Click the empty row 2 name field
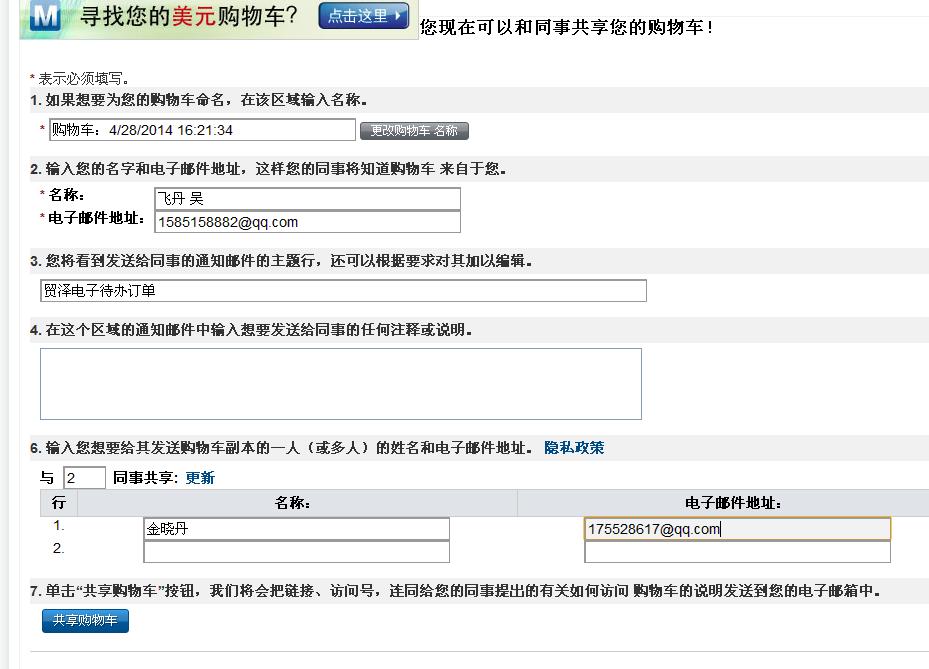Image resolution: width=929 pixels, height=669 pixels. click(296, 552)
